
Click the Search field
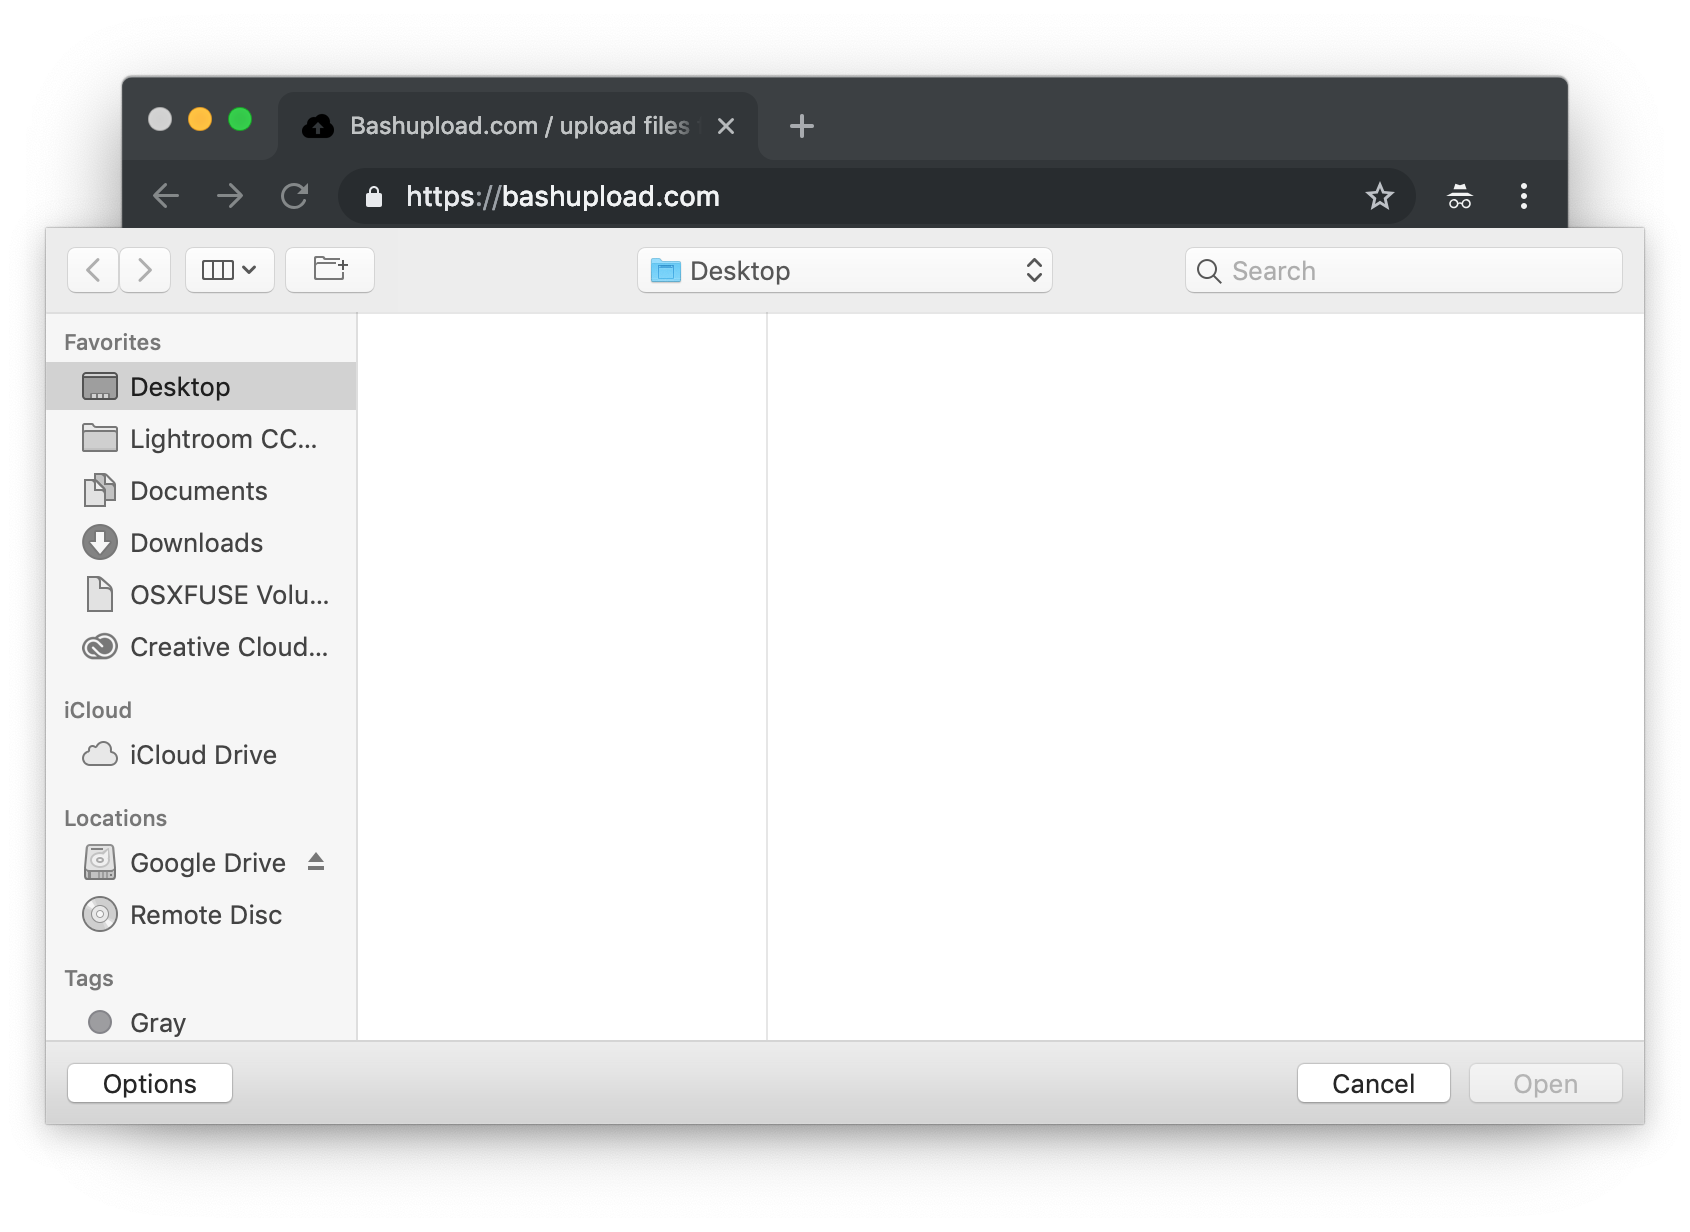pos(1404,270)
